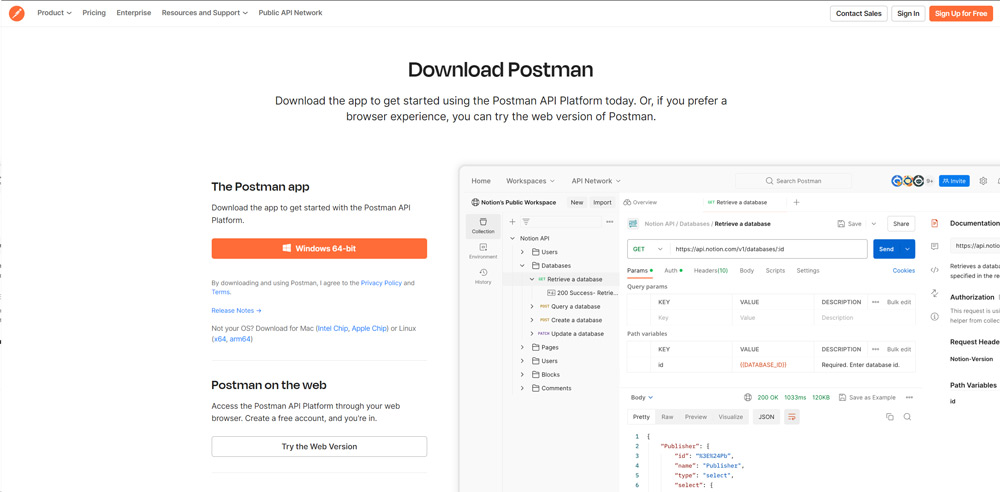Expand the Pages folder
Screen dimensions: 1000x492
[x=521, y=348]
